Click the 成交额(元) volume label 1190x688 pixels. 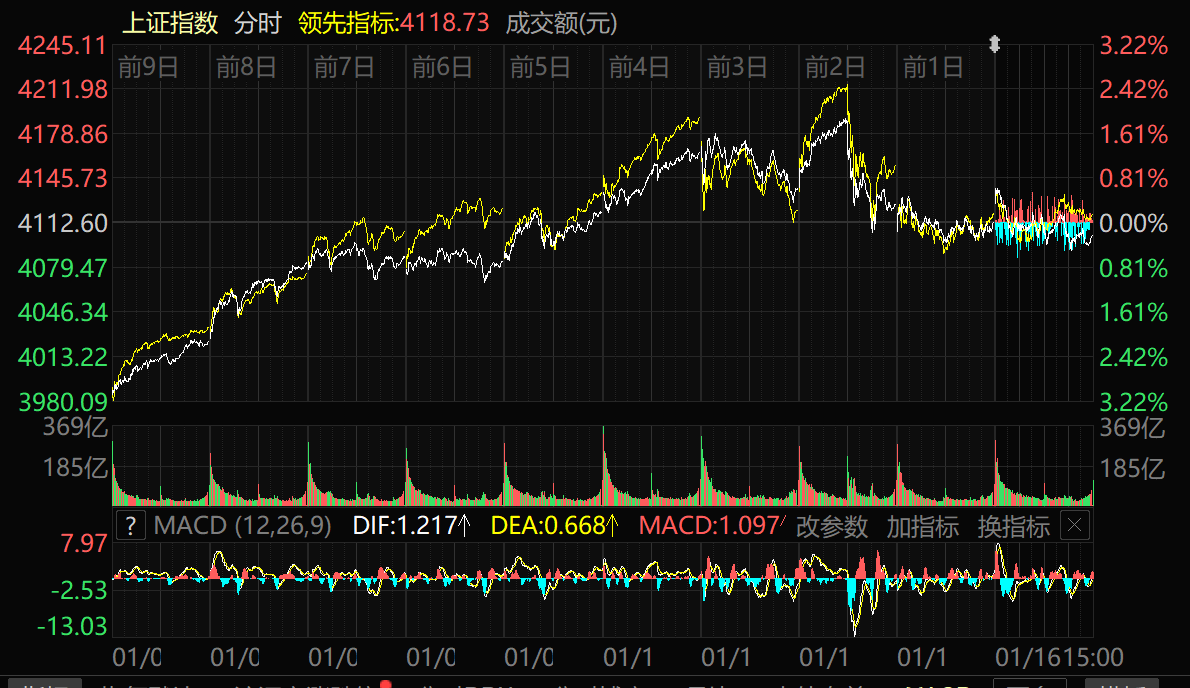coord(561,23)
